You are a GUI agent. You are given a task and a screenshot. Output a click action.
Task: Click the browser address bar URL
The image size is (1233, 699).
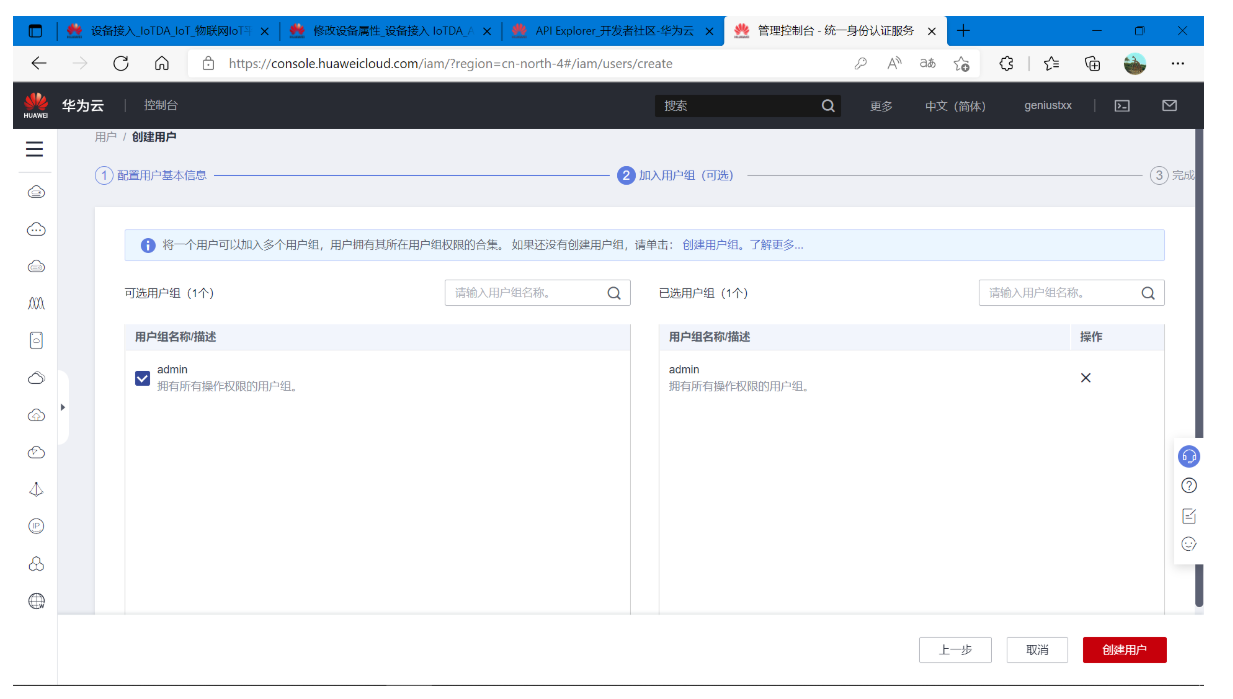coord(450,63)
